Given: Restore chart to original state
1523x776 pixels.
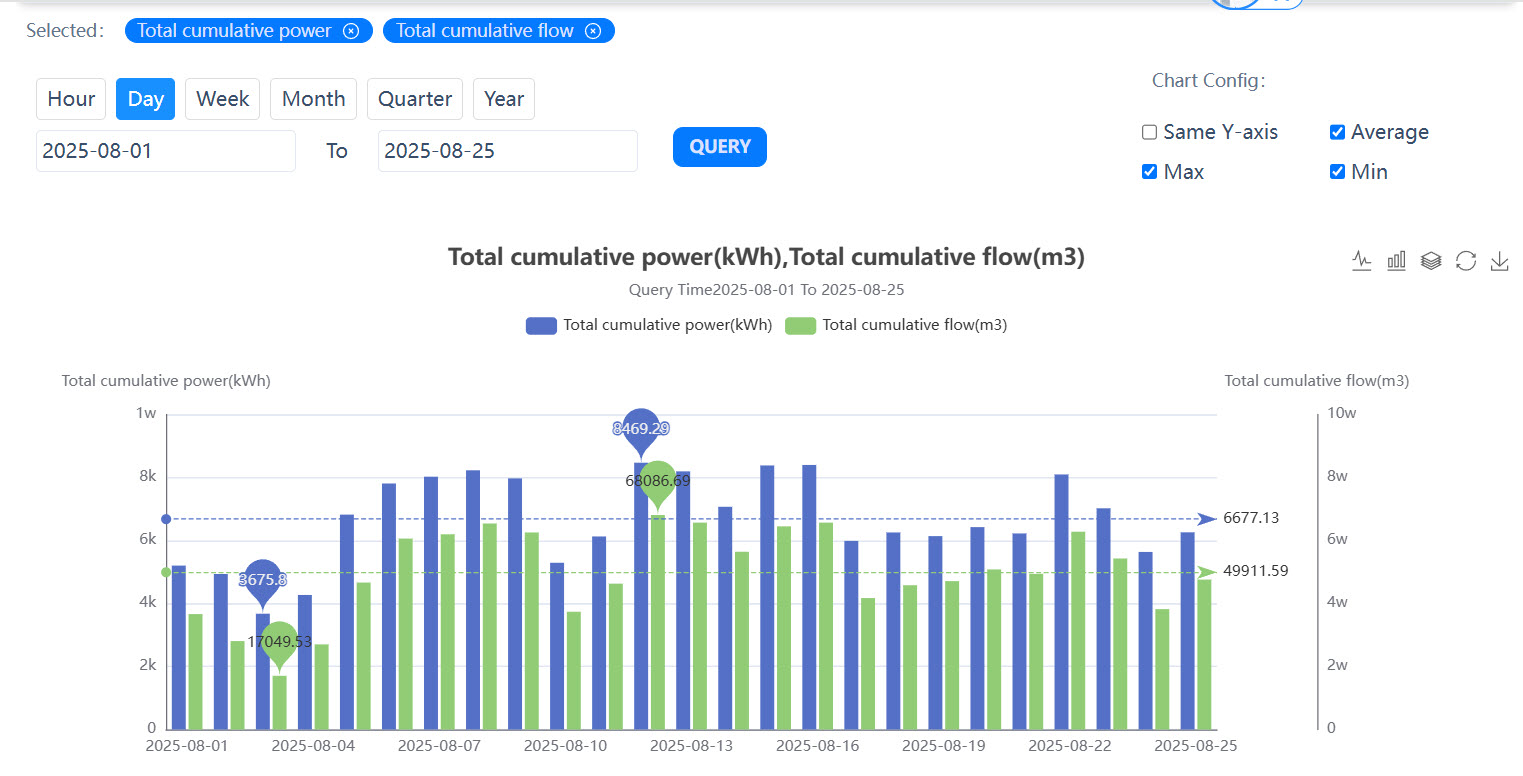Looking at the screenshot, I should click(x=1466, y=261).
